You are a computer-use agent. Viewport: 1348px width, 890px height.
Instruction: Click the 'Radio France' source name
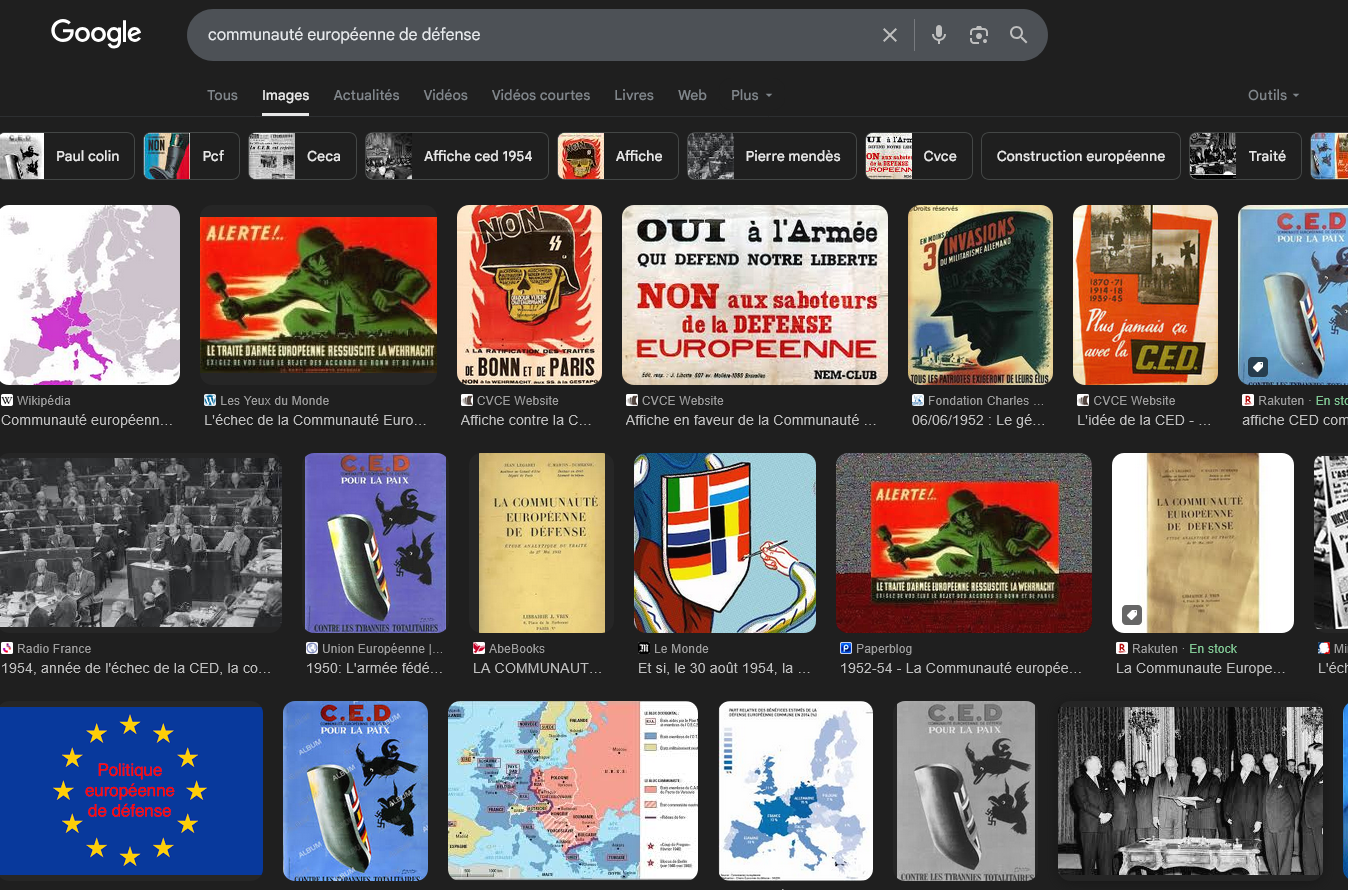click(x=54, y=649)
